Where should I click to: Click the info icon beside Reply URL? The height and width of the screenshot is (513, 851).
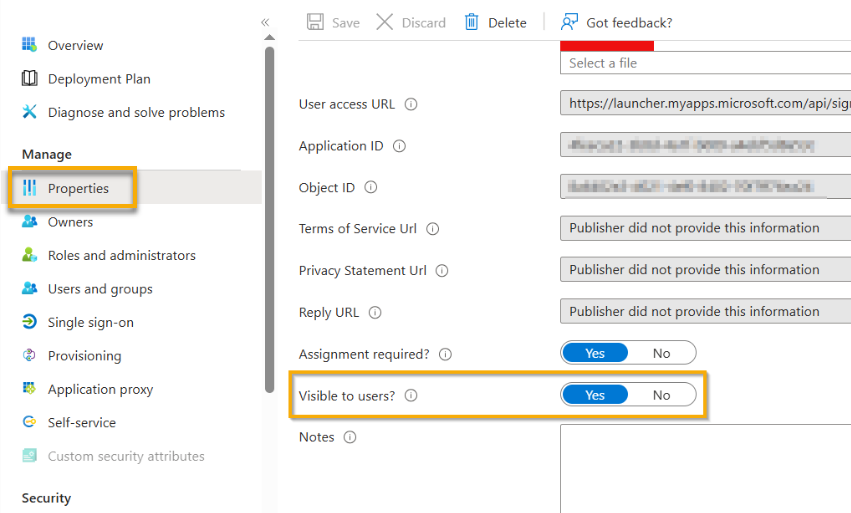click(375, 313)
